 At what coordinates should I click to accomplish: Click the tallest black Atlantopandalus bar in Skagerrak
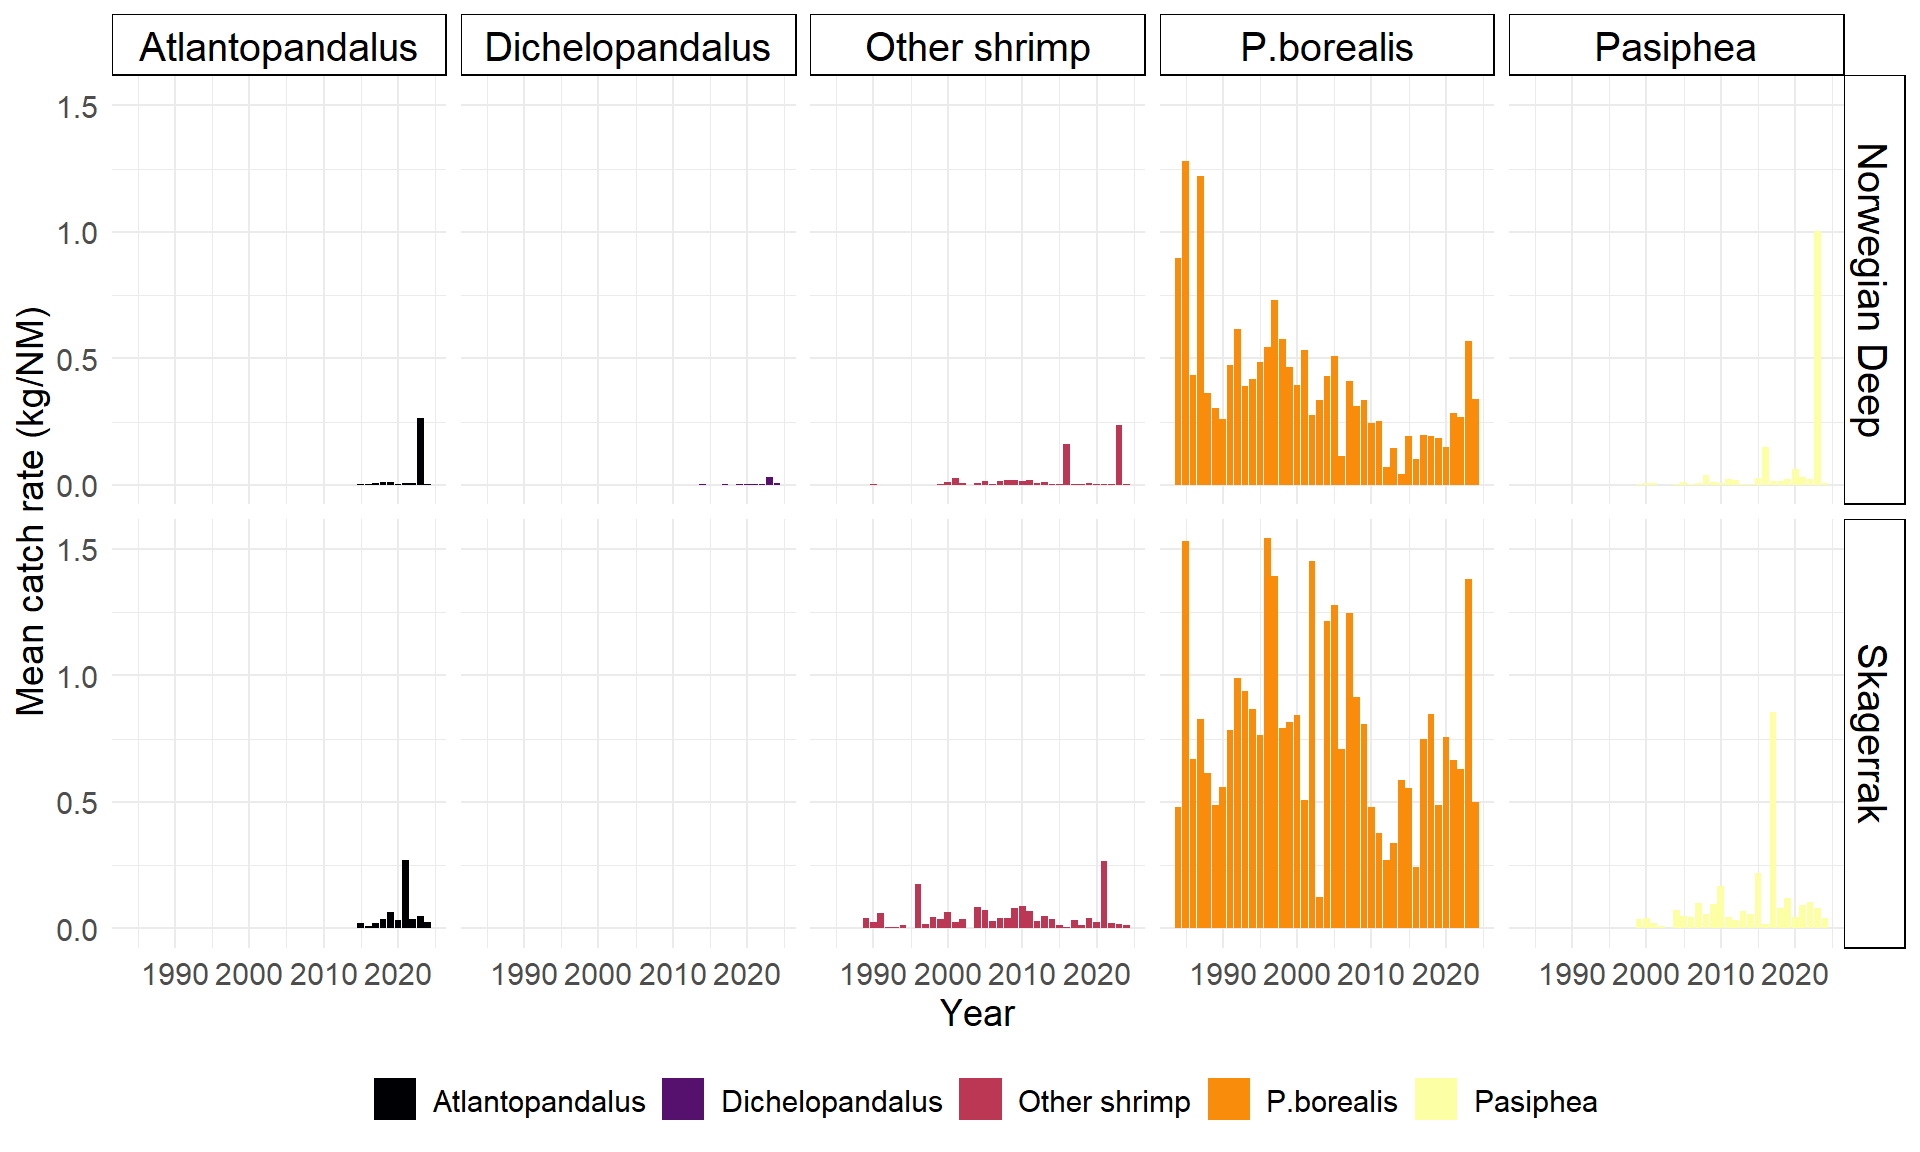click(x=405, y=893)
